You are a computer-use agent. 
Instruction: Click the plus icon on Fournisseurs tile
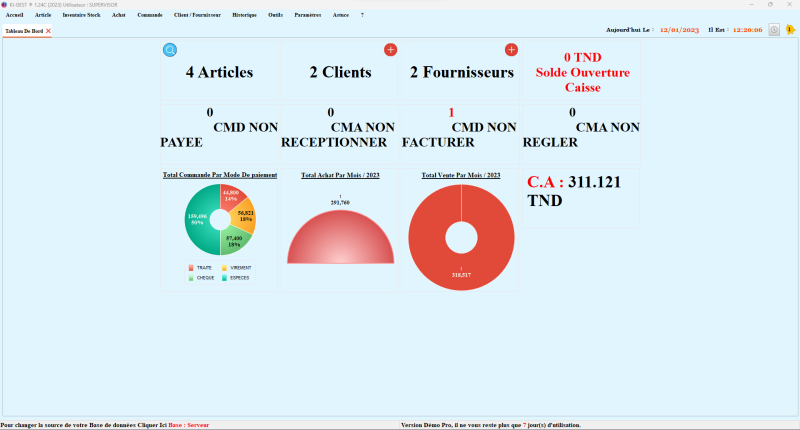[x=511, y=50]
